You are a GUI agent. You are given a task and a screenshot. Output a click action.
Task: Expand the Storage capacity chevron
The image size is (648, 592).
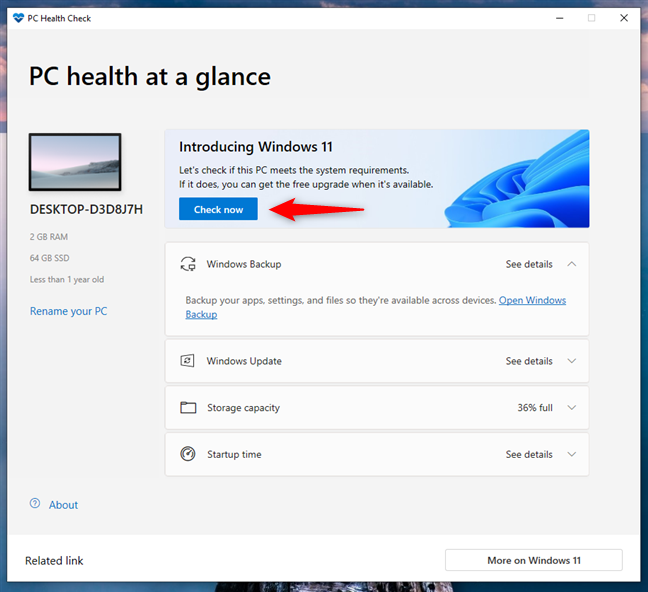coord(572,408)
